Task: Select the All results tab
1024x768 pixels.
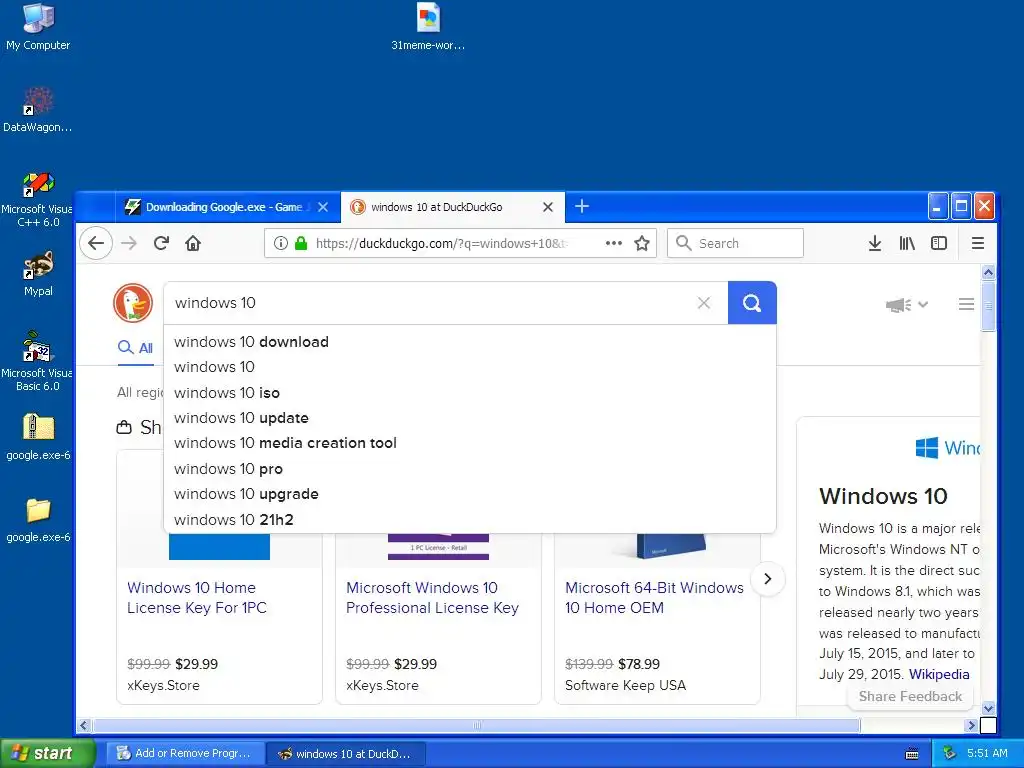Action: (136, 348)
